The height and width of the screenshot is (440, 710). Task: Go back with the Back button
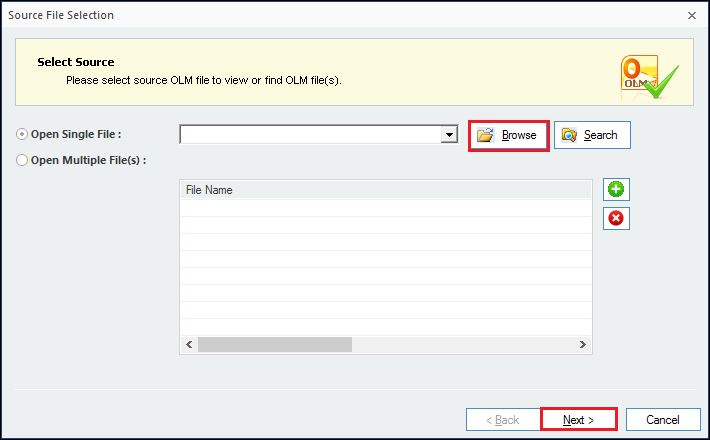pyautogui.click(x=503, y=420)
